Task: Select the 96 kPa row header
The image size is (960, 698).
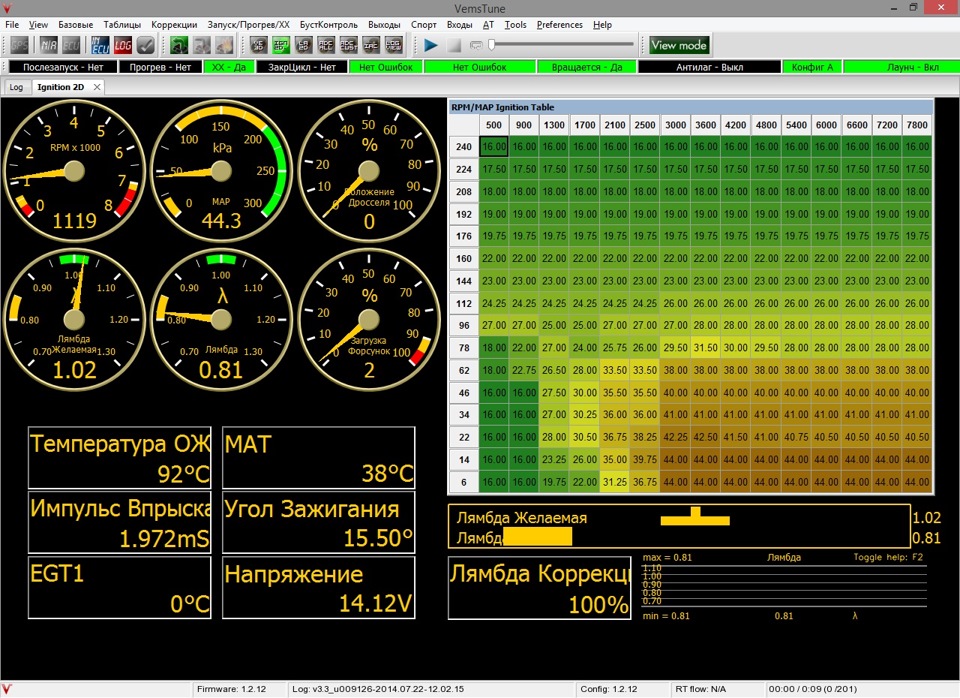Action: 463,325
